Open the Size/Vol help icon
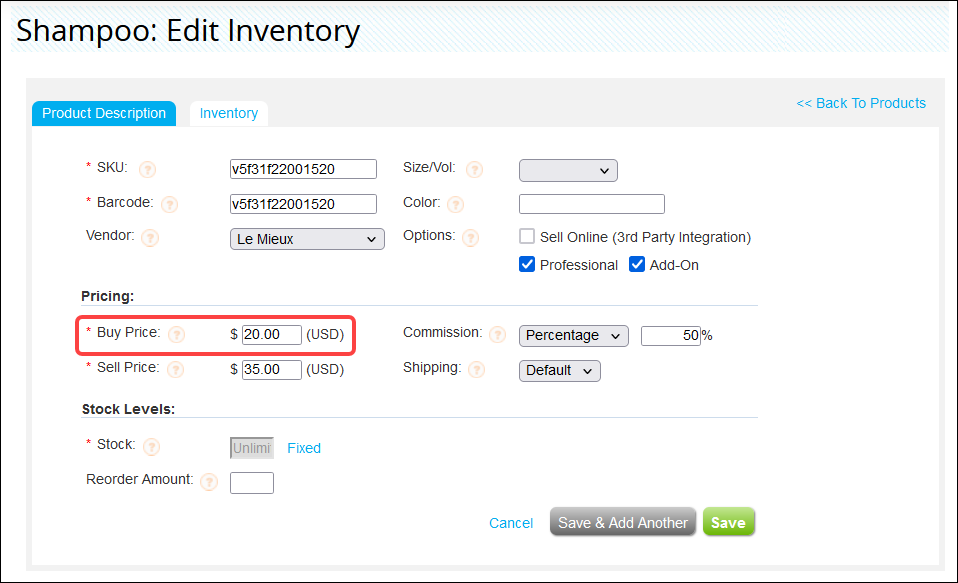Viewport: 958px width, 583px height. 474,169
